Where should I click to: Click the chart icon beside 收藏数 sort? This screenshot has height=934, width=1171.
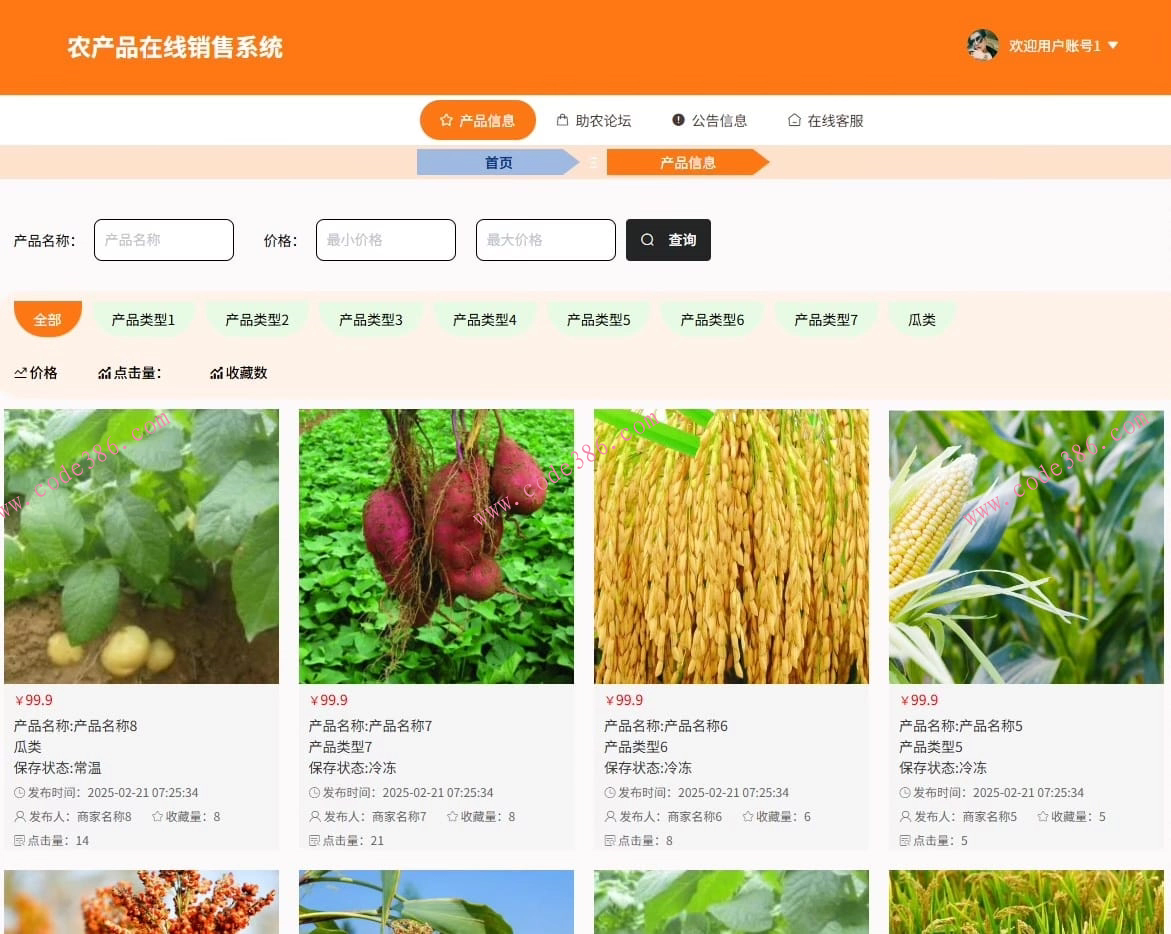pos(217,372)
